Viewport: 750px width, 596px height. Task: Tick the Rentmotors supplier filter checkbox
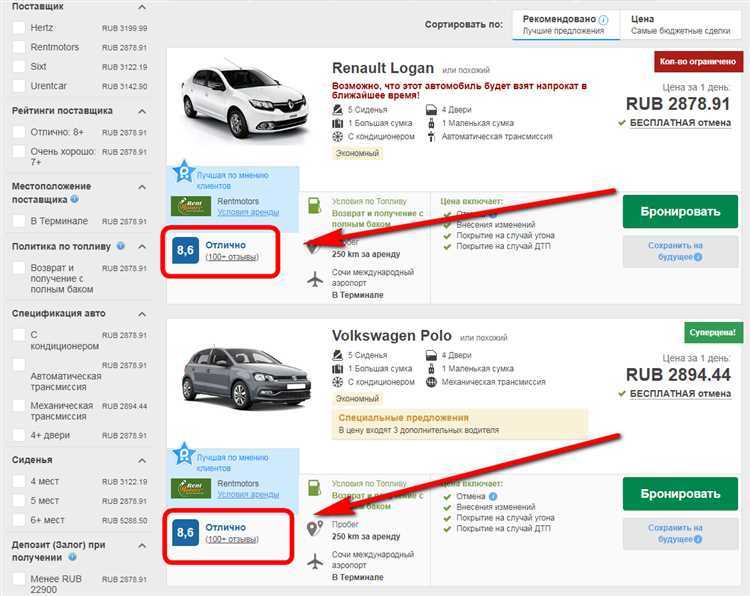[19, 47]
